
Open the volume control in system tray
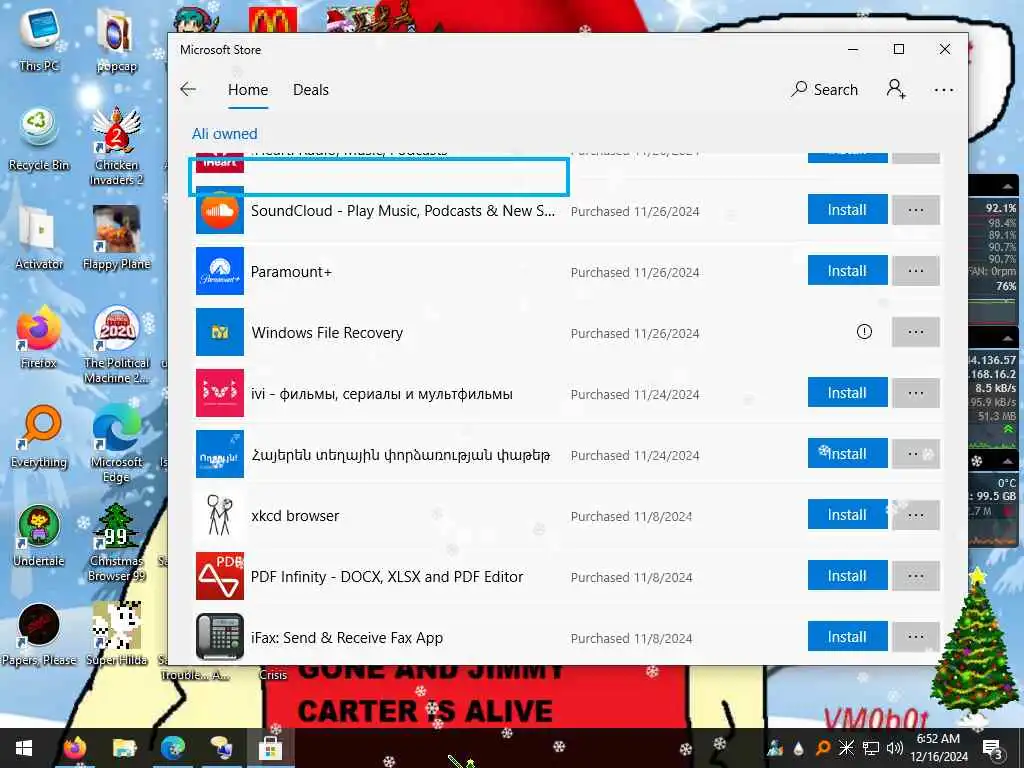[895, 748]
